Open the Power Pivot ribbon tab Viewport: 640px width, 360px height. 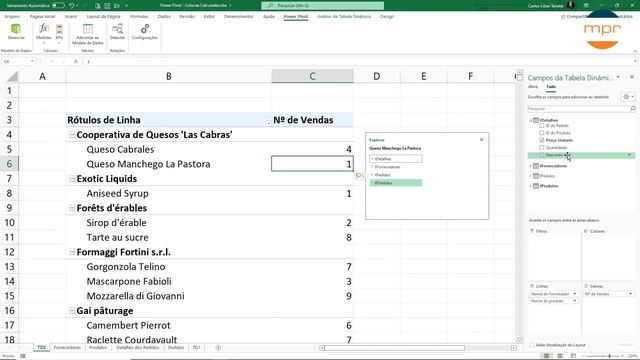point(296,16)
